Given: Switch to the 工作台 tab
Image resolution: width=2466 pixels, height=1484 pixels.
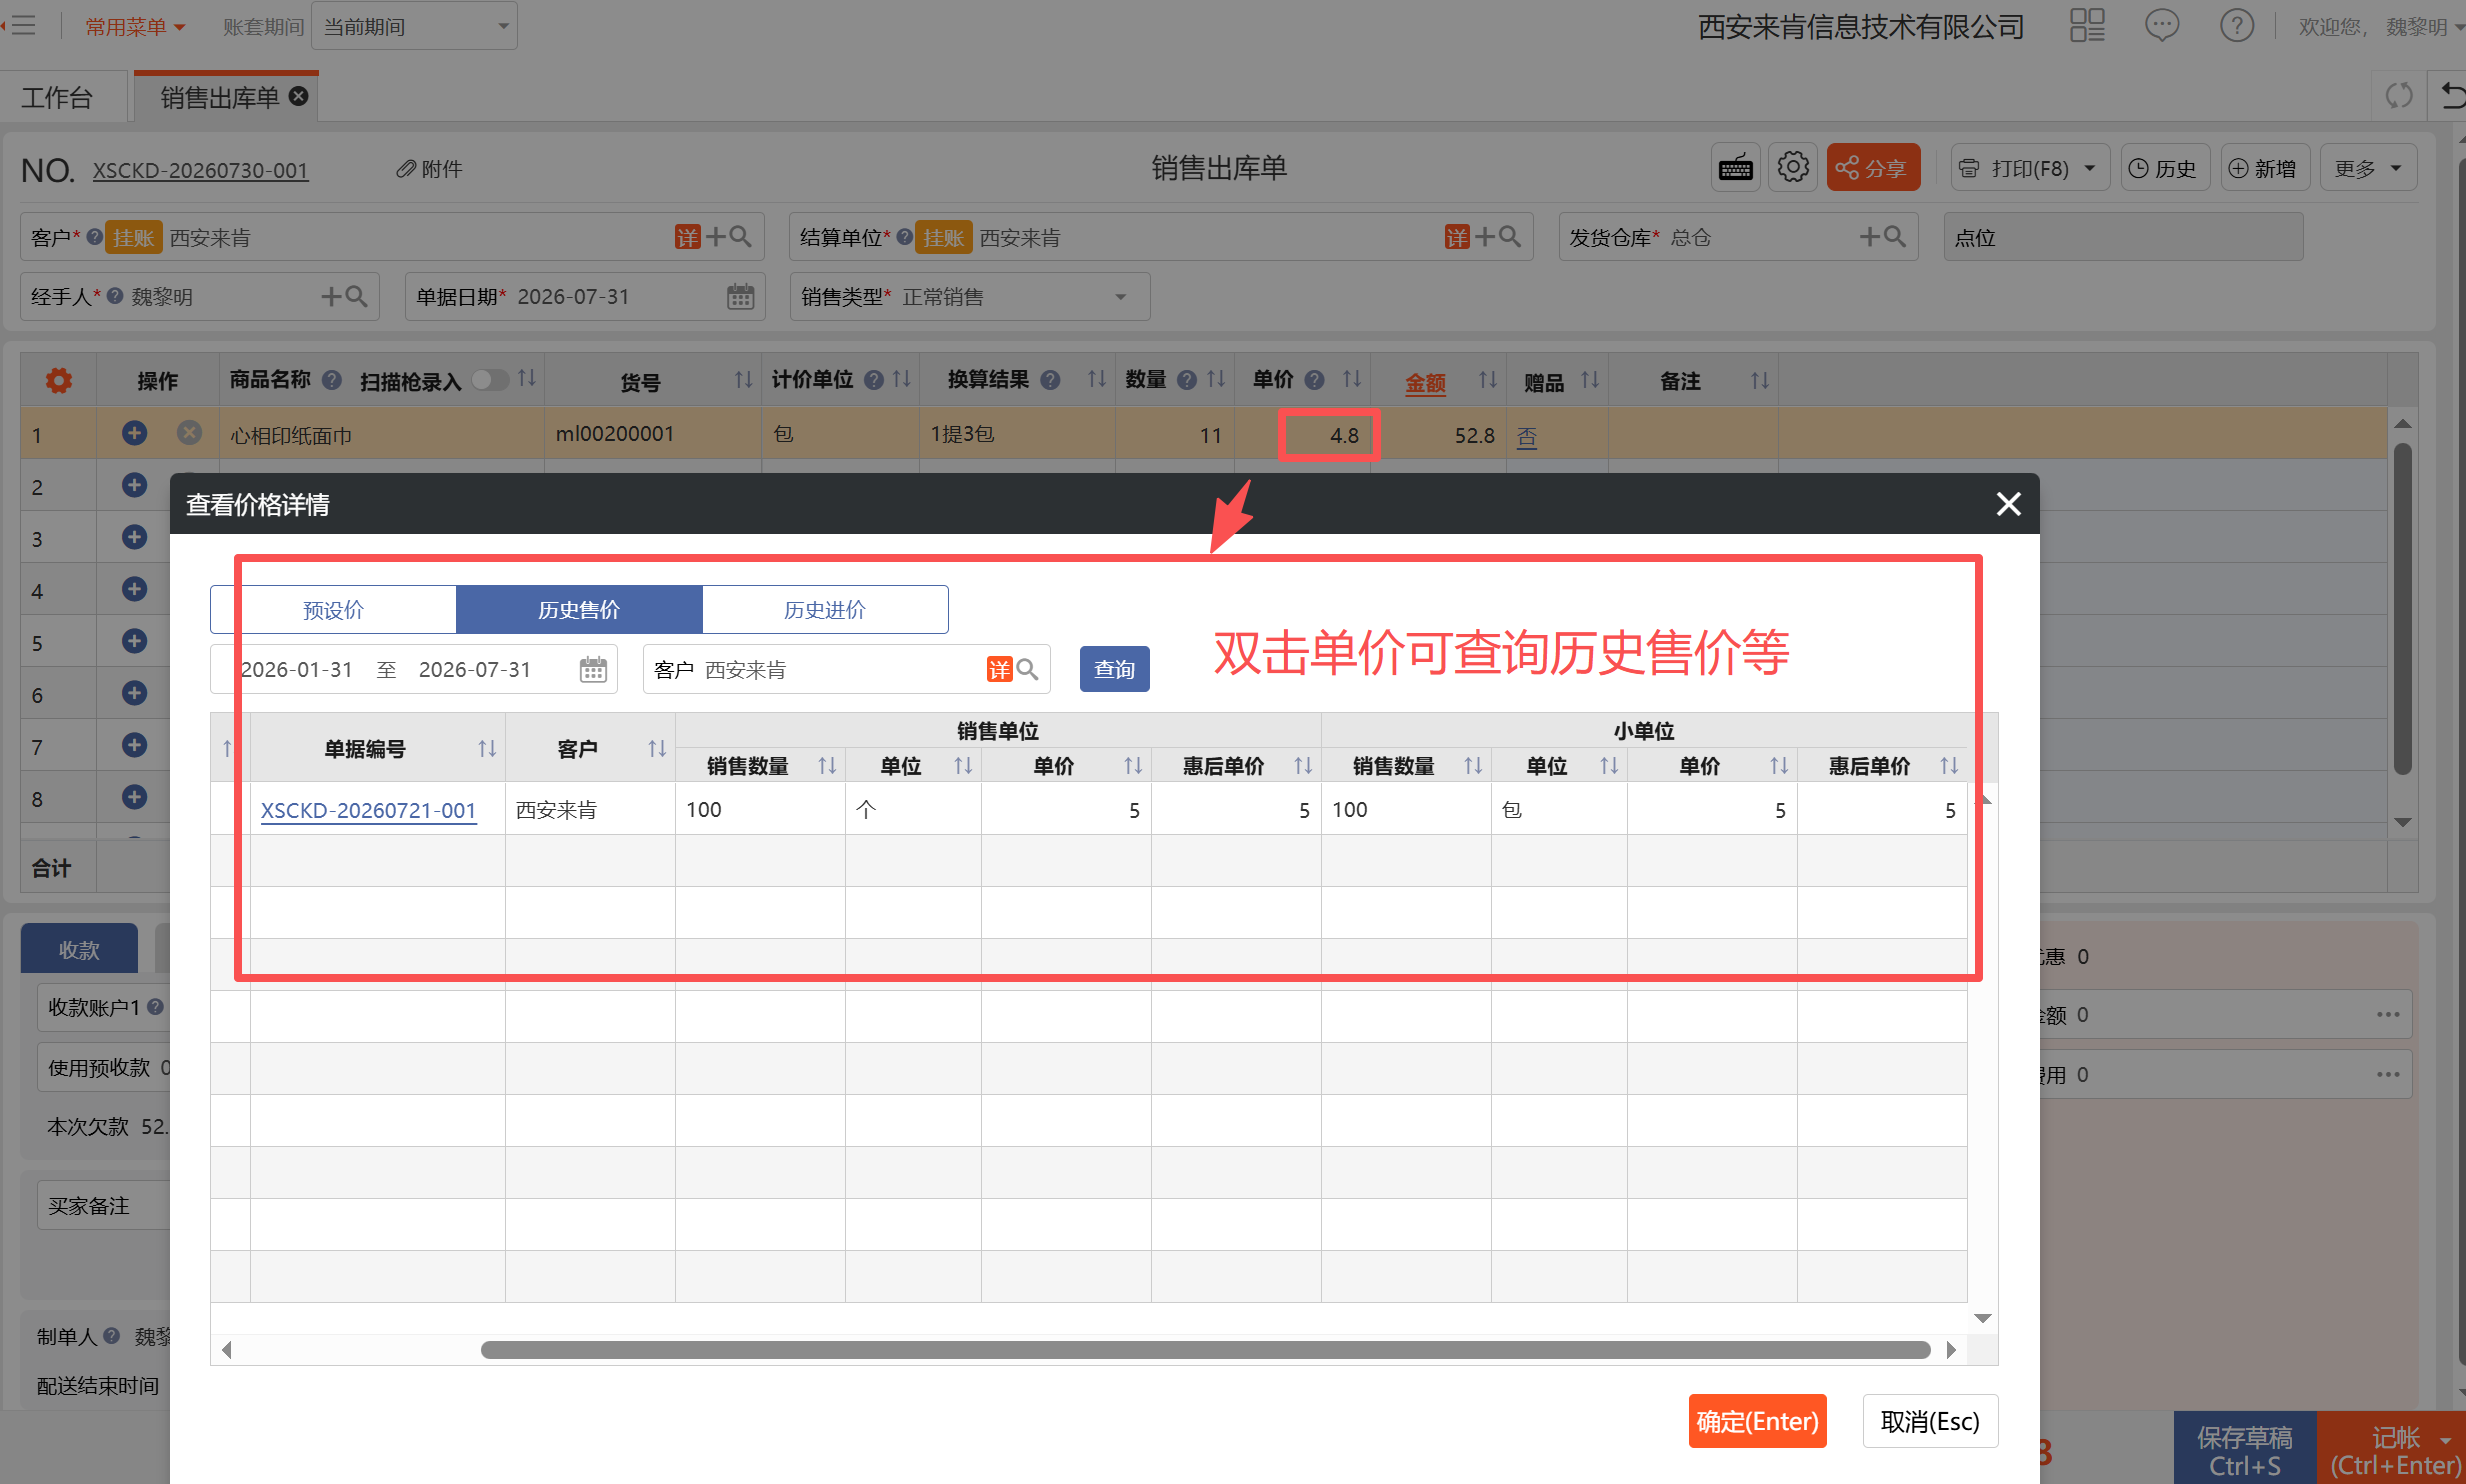Looking at the screenshot, I should pyautogui.click(x=57, y=98).
